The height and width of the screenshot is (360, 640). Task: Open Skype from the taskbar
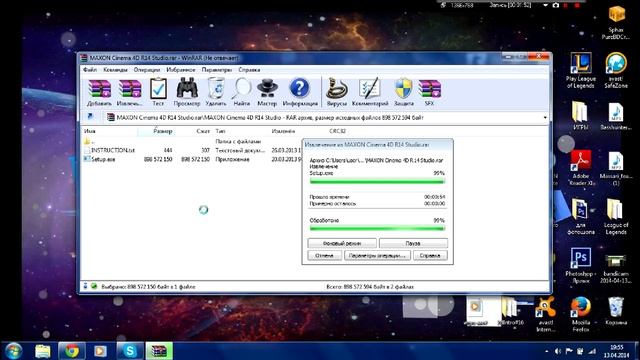click(x=130, y=351)
